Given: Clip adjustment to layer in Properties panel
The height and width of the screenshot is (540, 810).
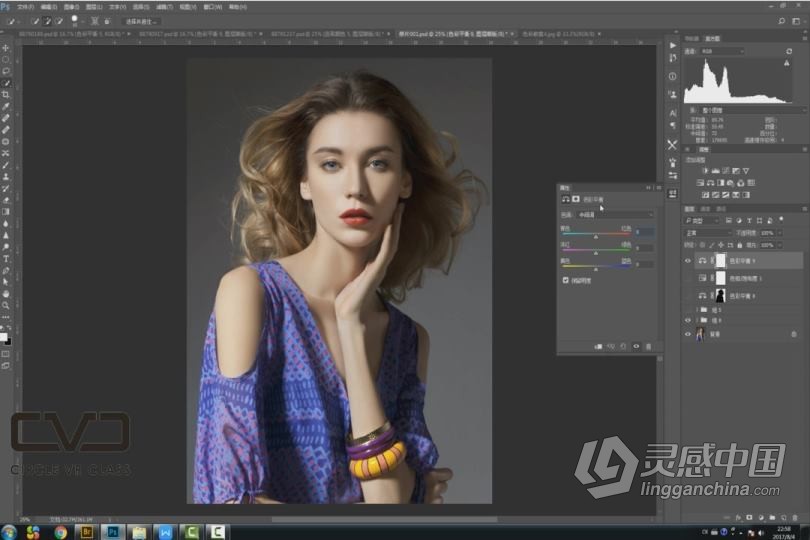Looking at the screenshot, I should pos(598,346).
